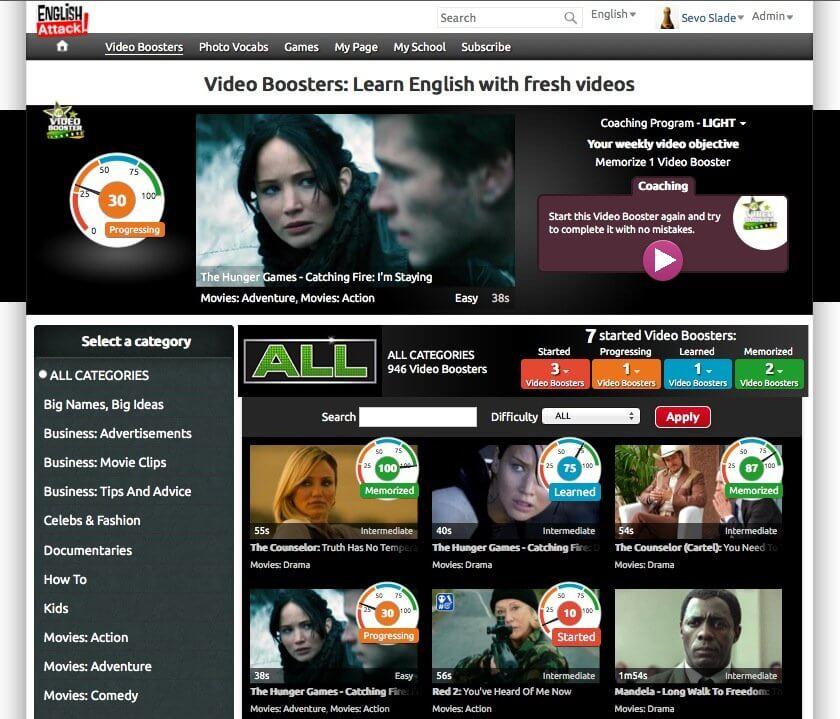Expand Coaching Program LIGHT dropdown
The width and height of the screenshot is (840, 719).
click(673, 123)
